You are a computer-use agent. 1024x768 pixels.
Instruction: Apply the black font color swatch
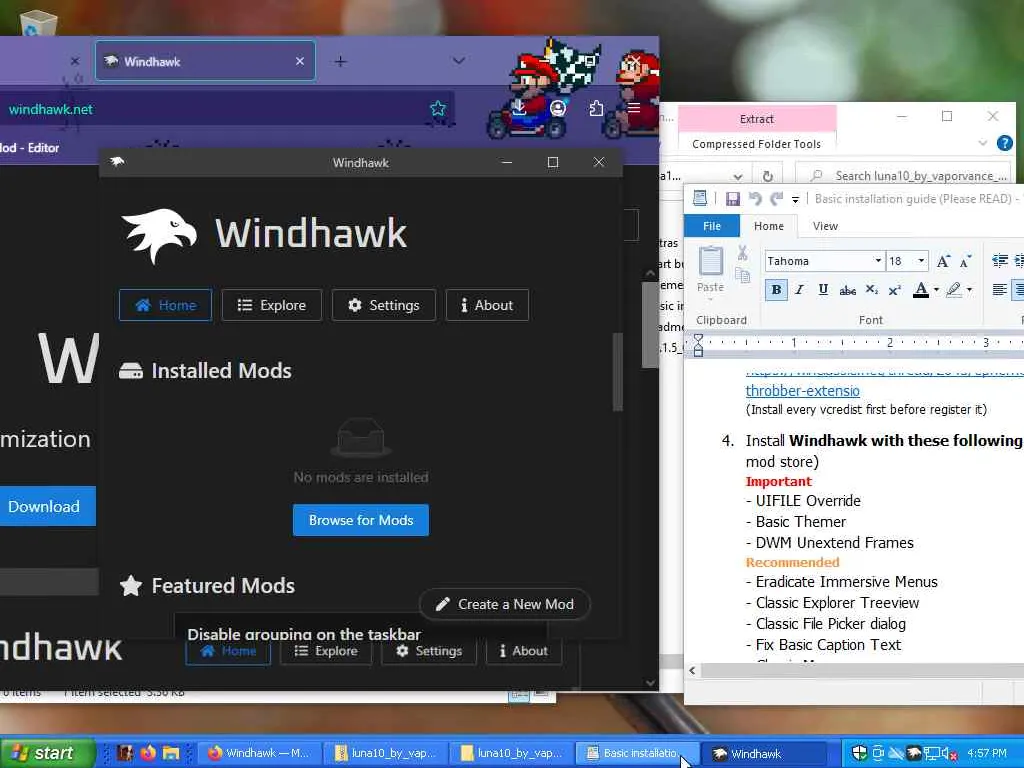tap(921, 290)
